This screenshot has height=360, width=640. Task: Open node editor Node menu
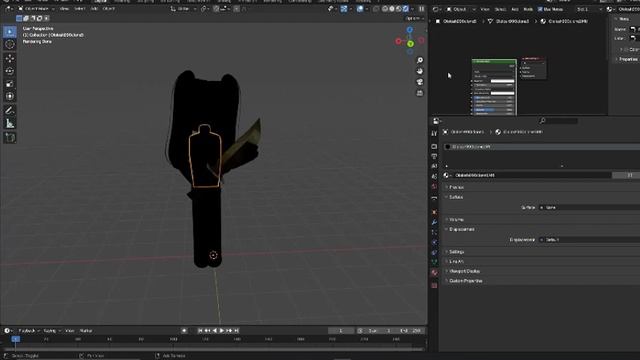click(528, 9)
